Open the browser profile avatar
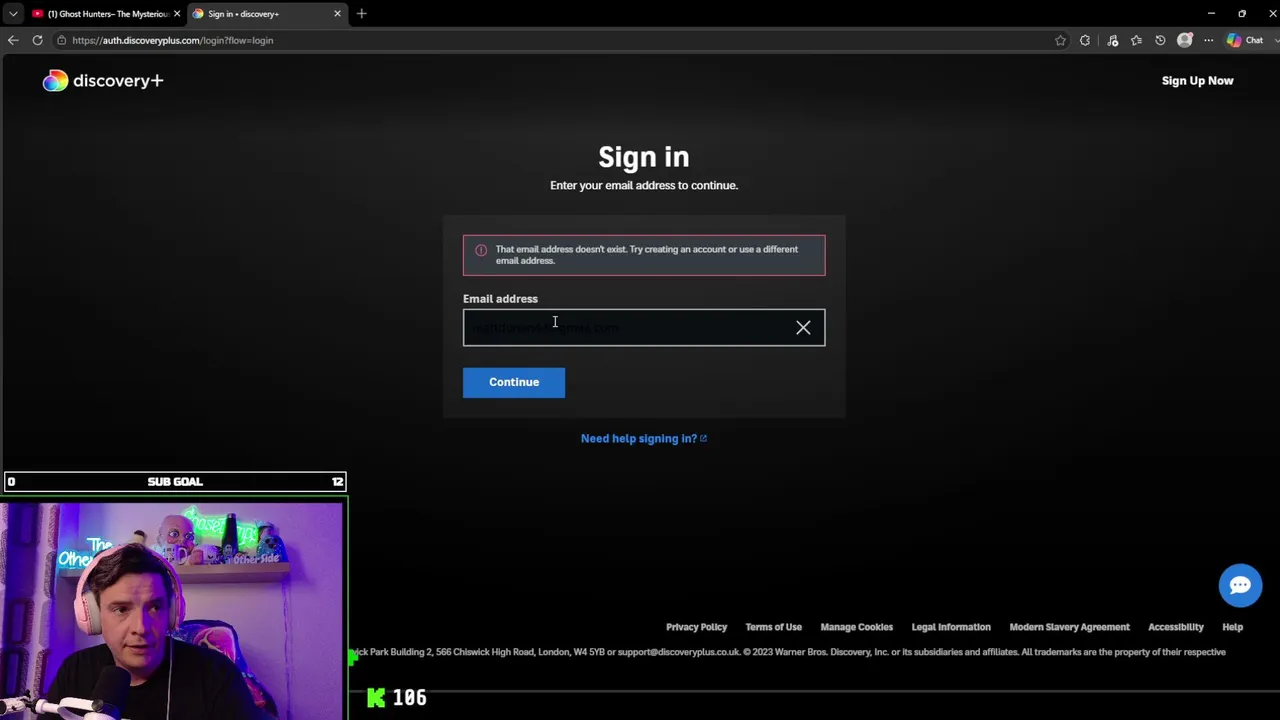This screenshot has height=720, width=1280. pos(1185,40)
